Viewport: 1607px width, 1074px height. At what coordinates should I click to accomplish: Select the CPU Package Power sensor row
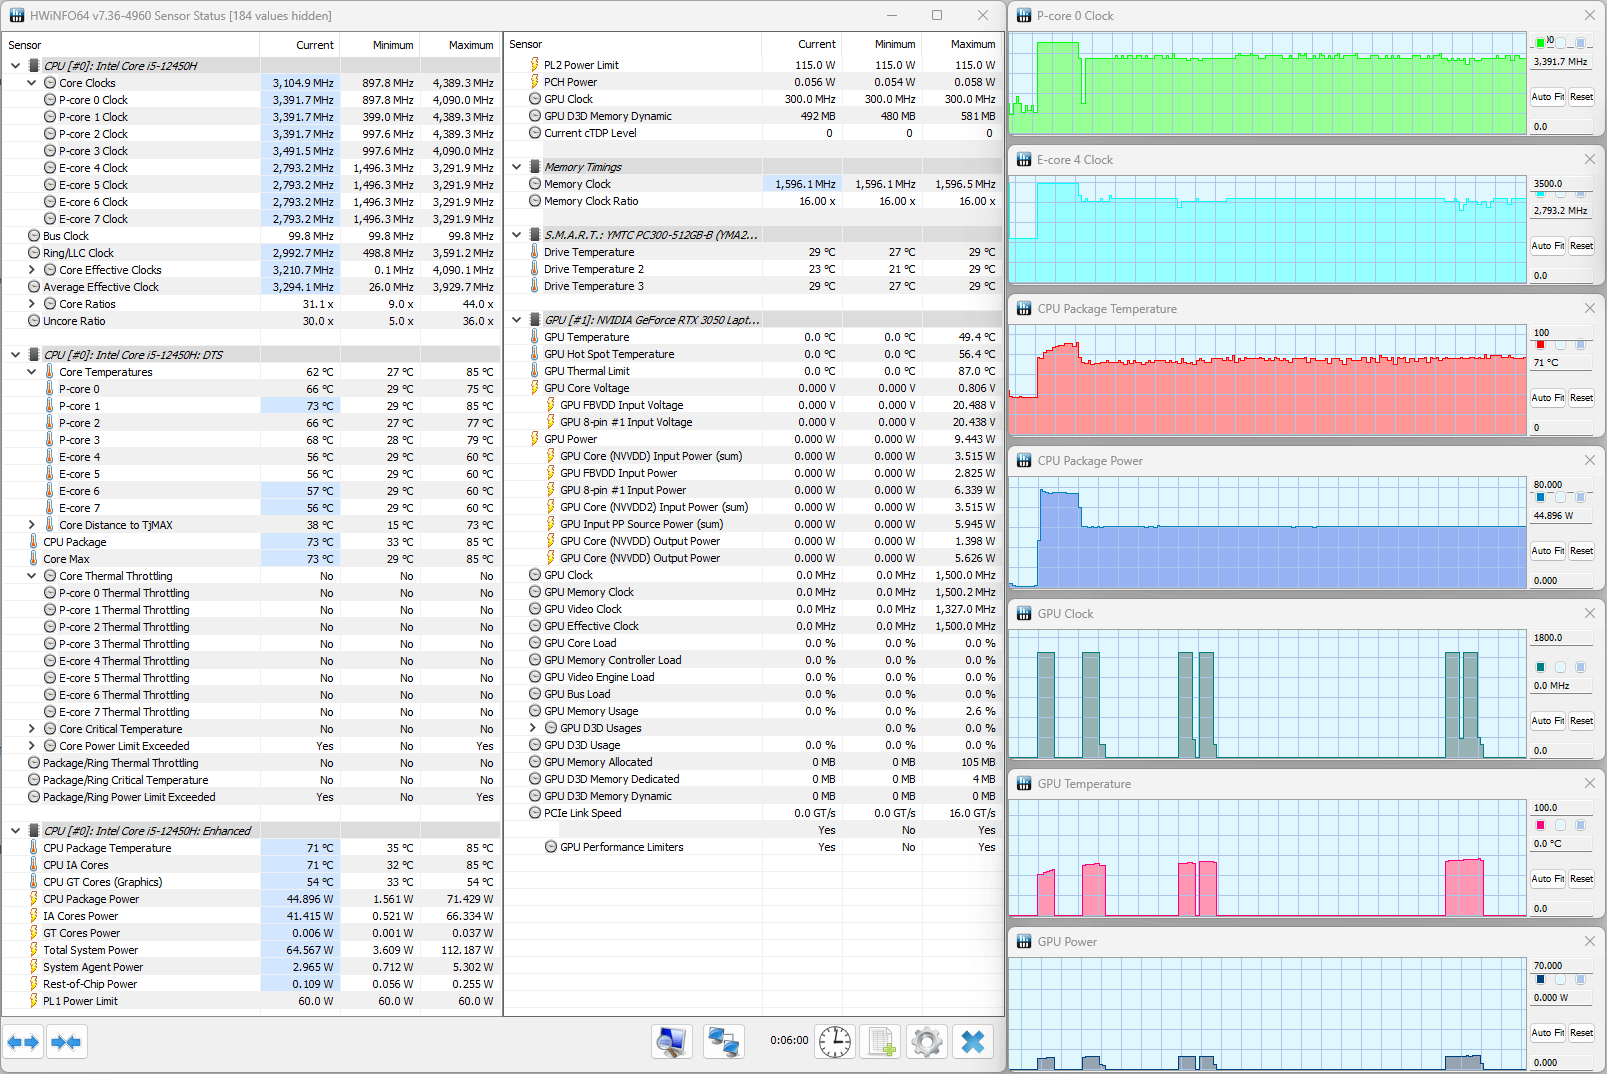pyautogui.click(x=91, y=899)
